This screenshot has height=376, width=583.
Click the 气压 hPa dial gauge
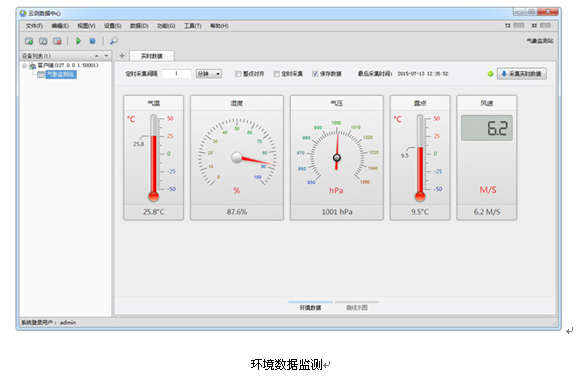[x=336, y=157]
